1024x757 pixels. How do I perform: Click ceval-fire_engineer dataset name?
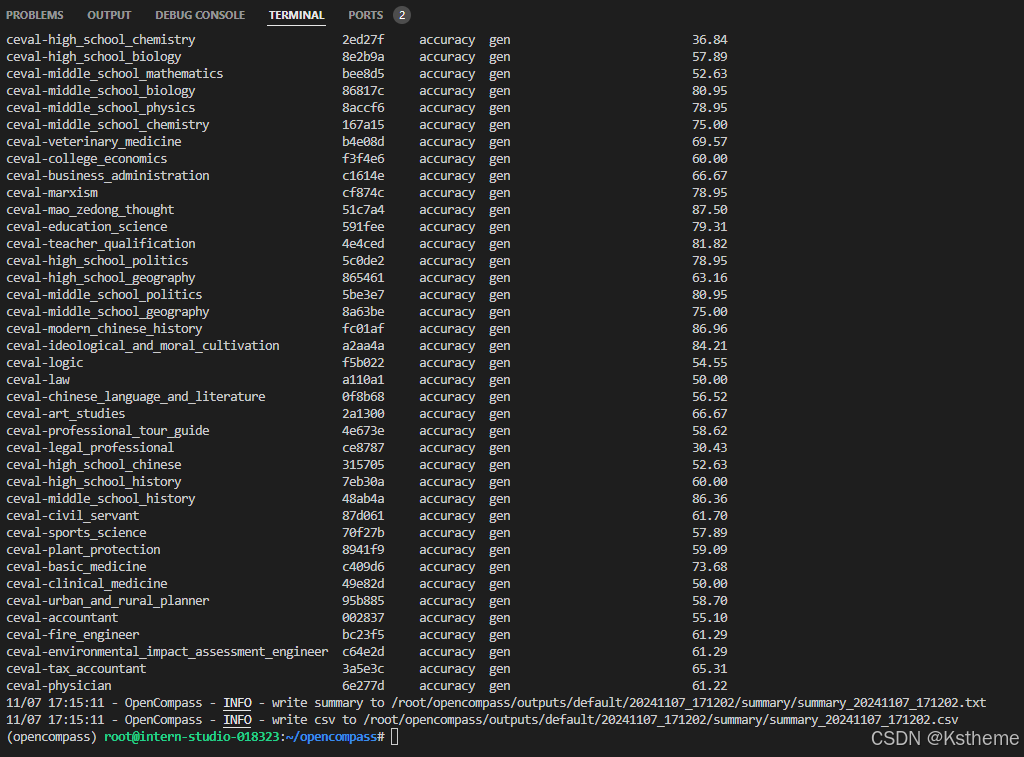pos(72,634)
